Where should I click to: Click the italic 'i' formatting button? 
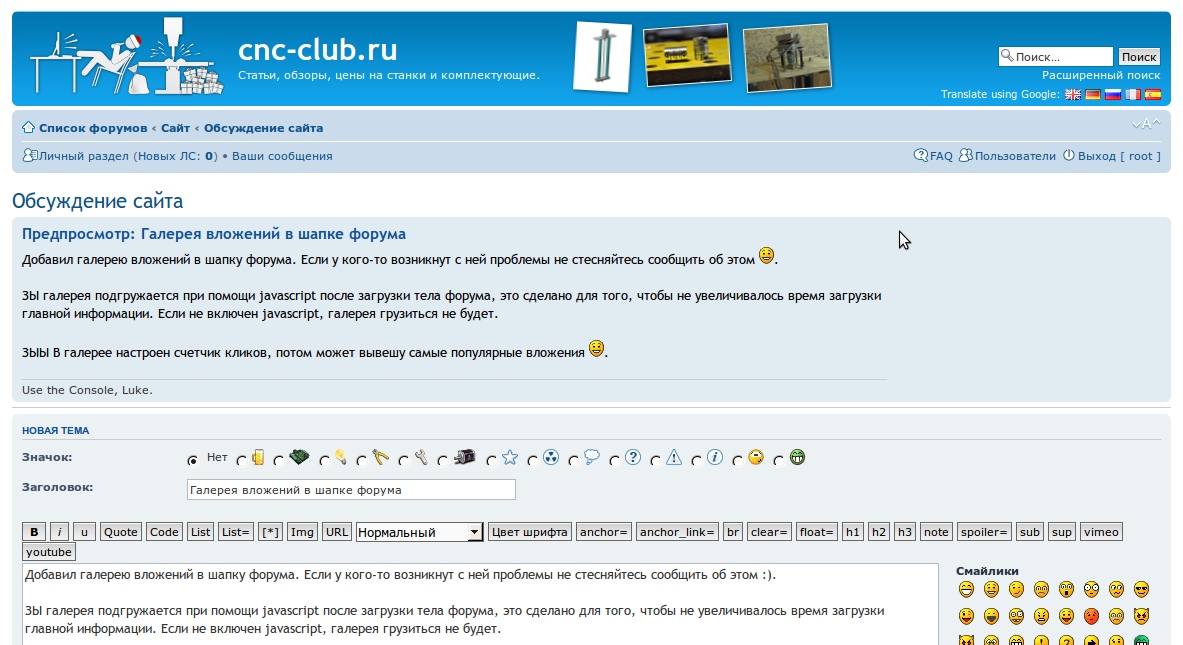(x=60, y=532)
